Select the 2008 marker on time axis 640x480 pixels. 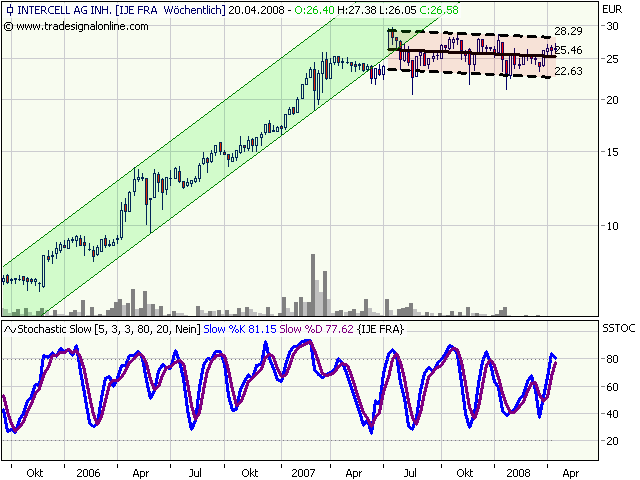[x=518, y=471]
